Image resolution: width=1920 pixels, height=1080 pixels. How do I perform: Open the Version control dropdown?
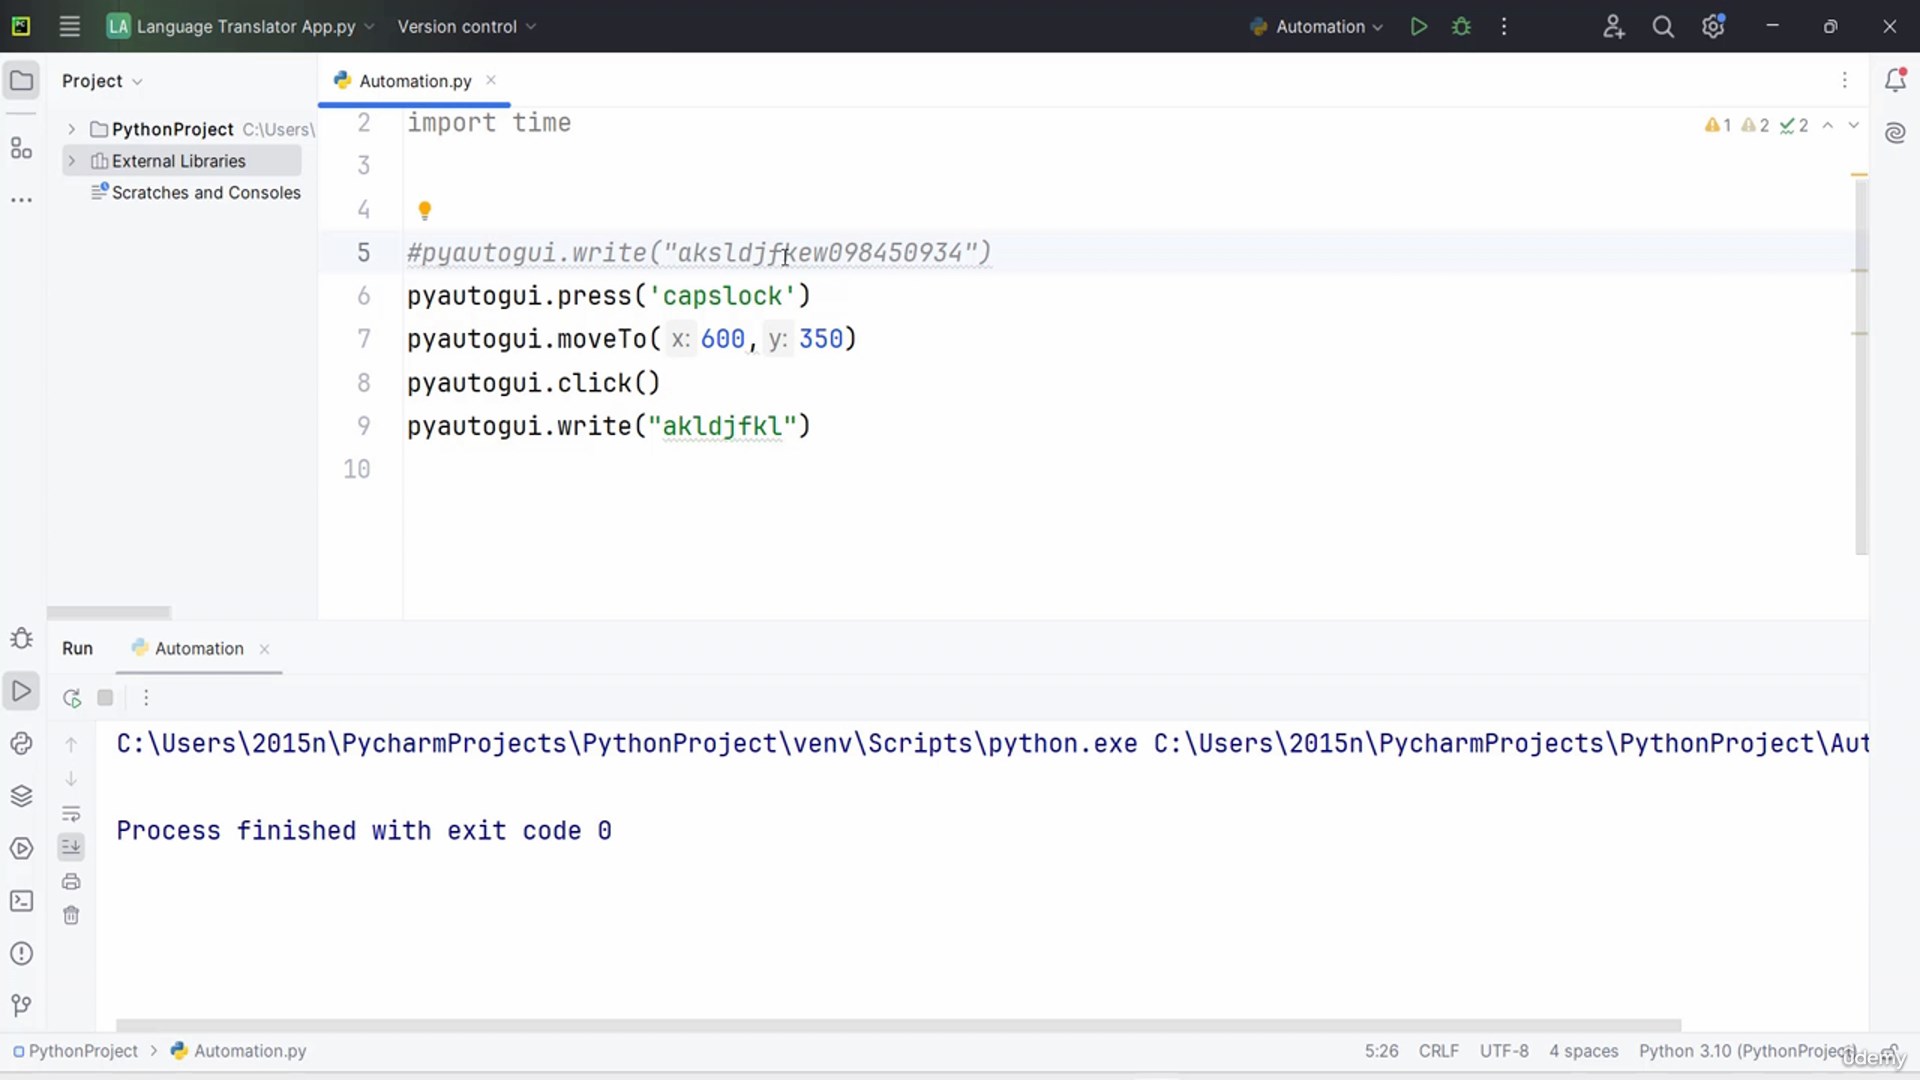466,27
